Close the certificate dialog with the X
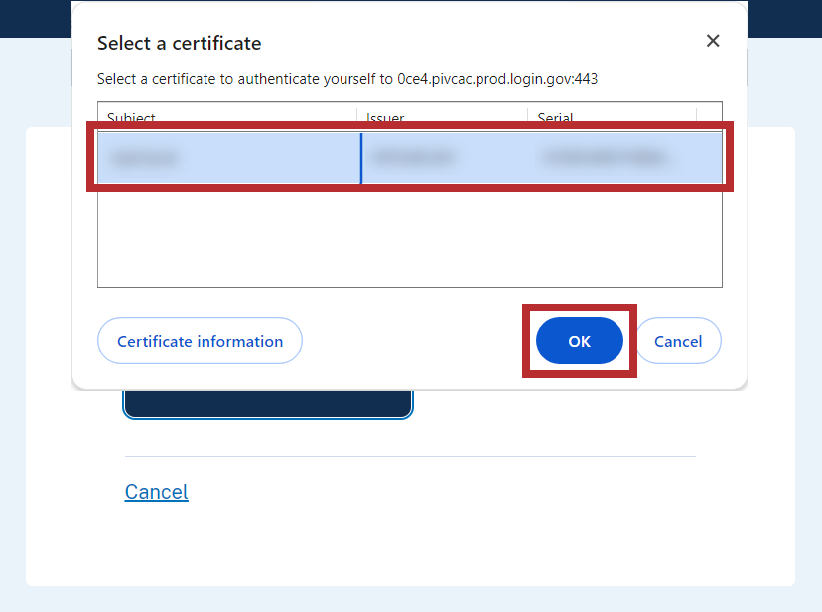 (x=712, y=41)
